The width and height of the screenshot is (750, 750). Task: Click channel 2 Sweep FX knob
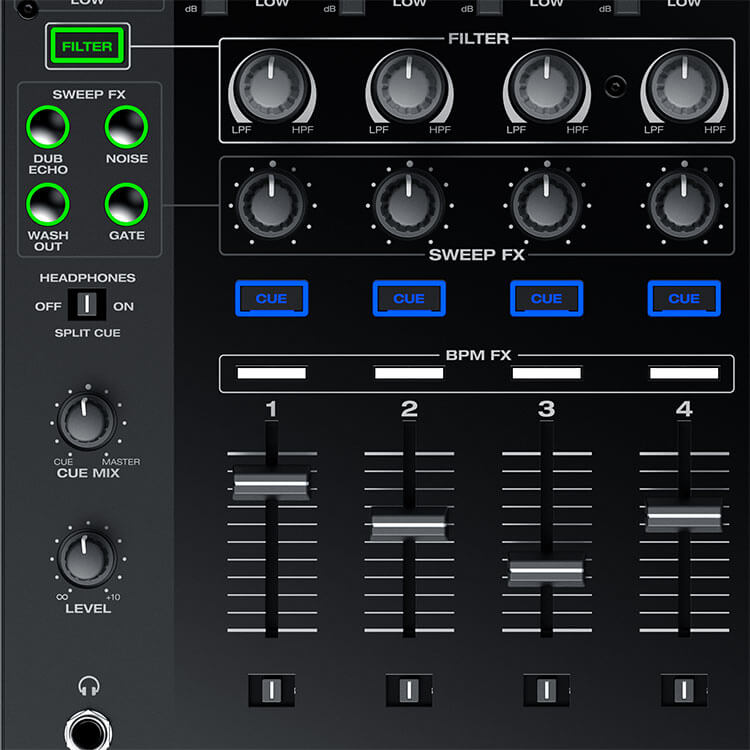click(409, 203)
